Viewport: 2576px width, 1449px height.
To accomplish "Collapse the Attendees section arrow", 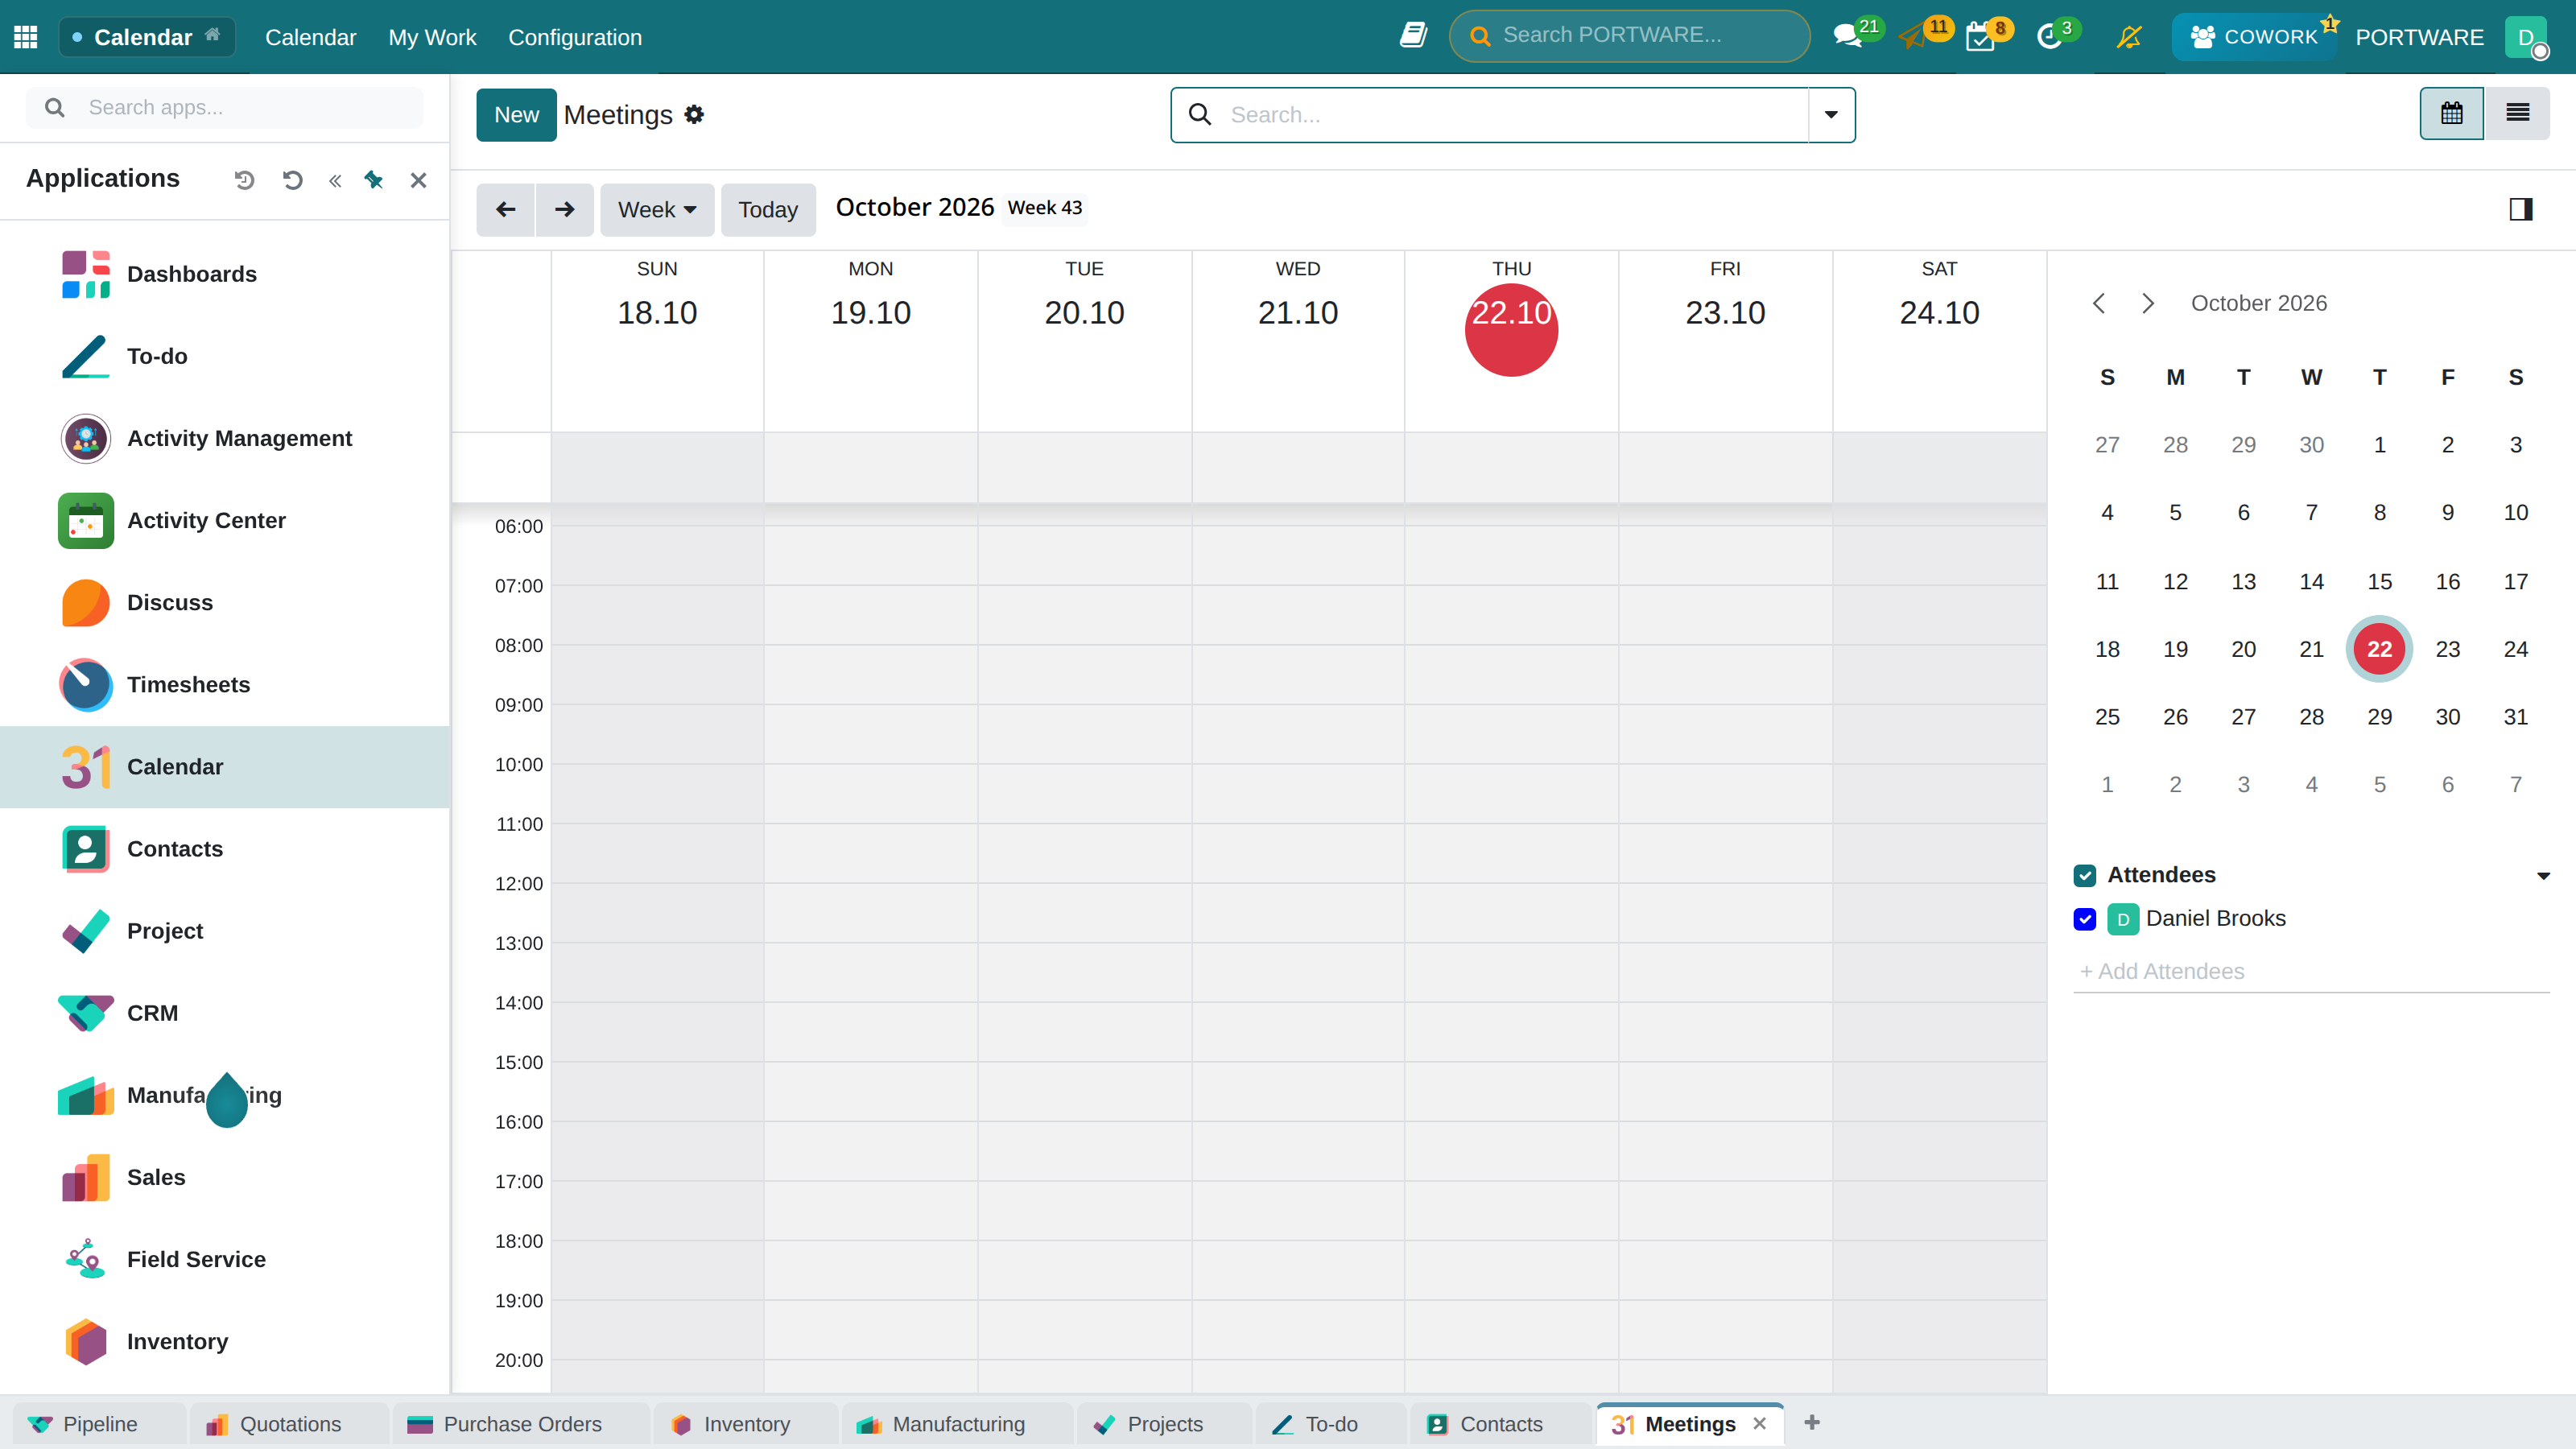I will [x=2543, y=876].
